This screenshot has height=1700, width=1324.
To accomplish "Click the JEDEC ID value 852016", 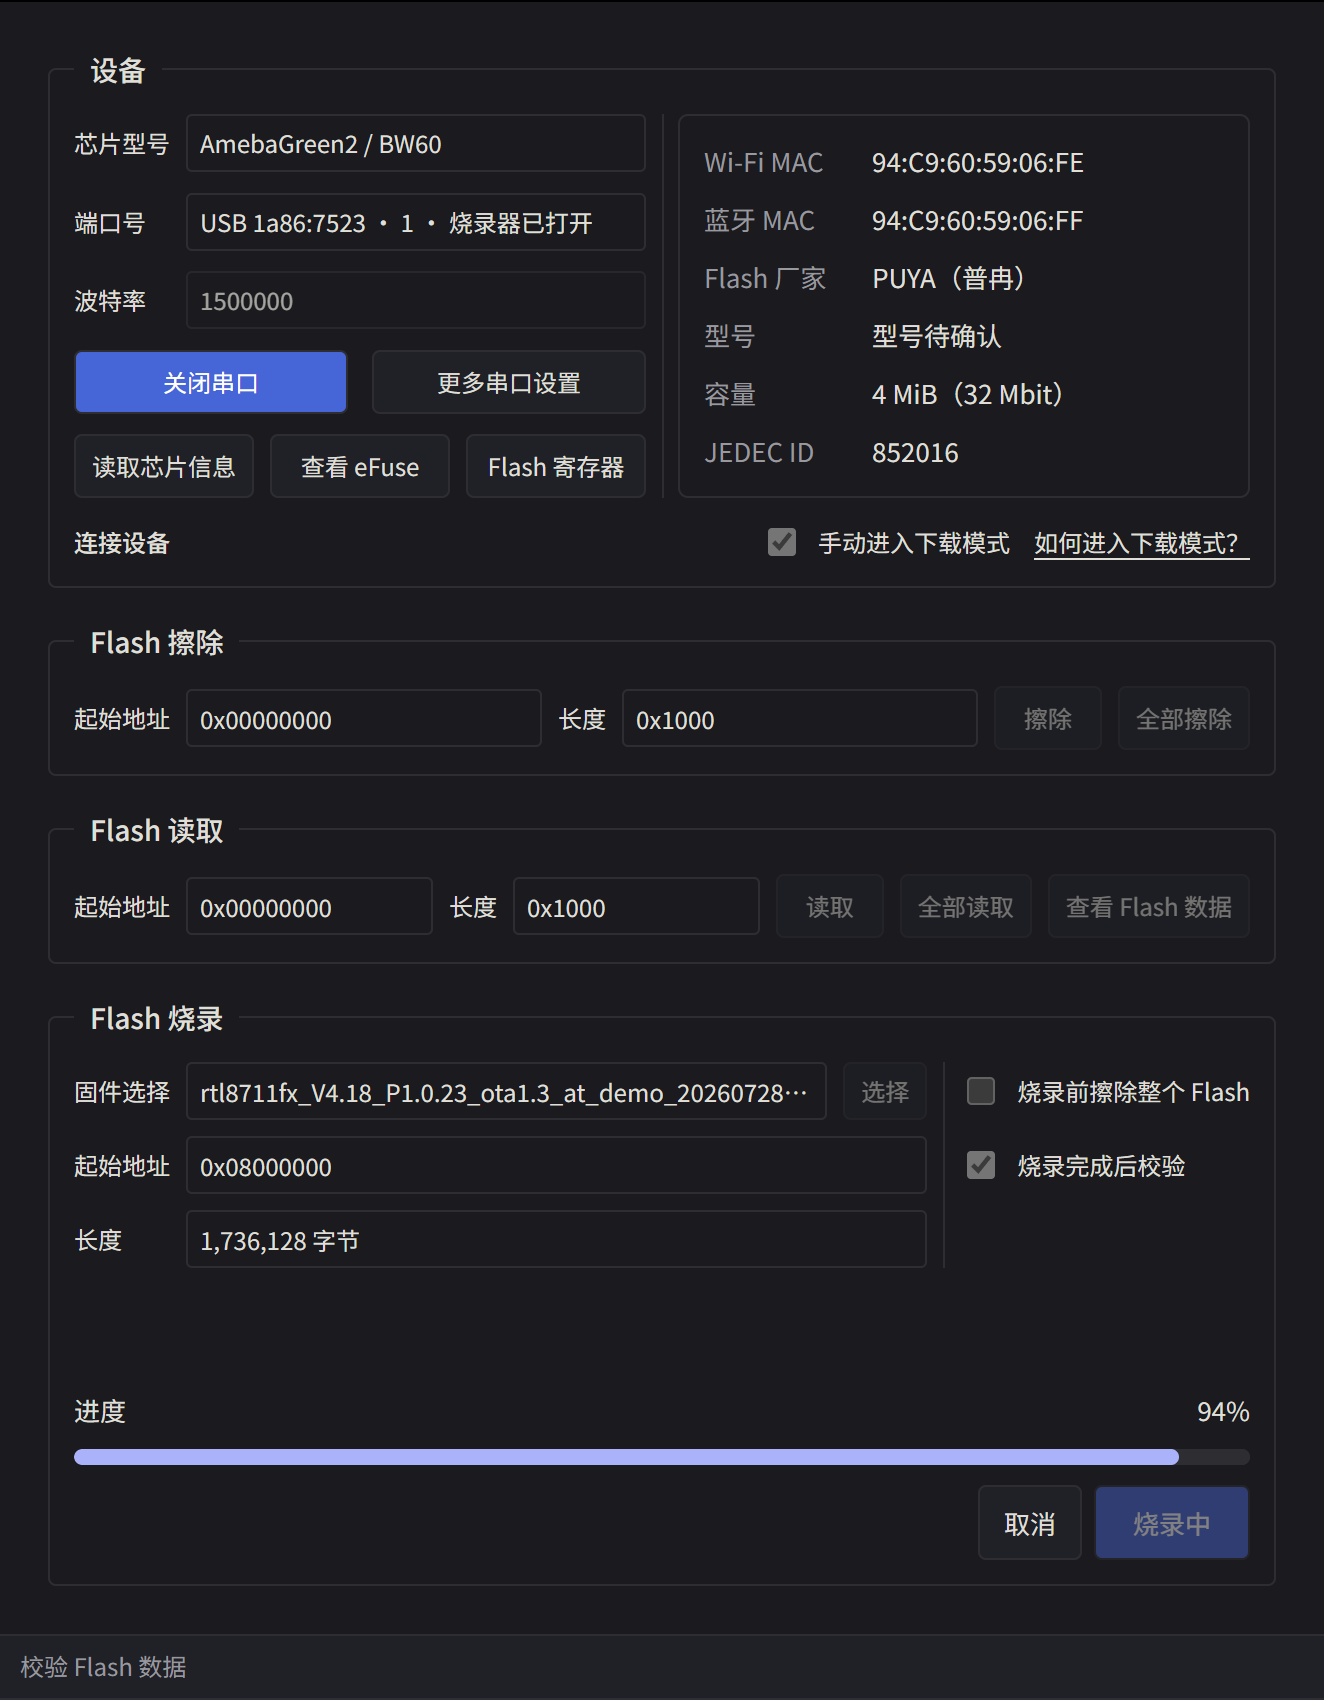I will pyautogui.click(x=915, y=452).
